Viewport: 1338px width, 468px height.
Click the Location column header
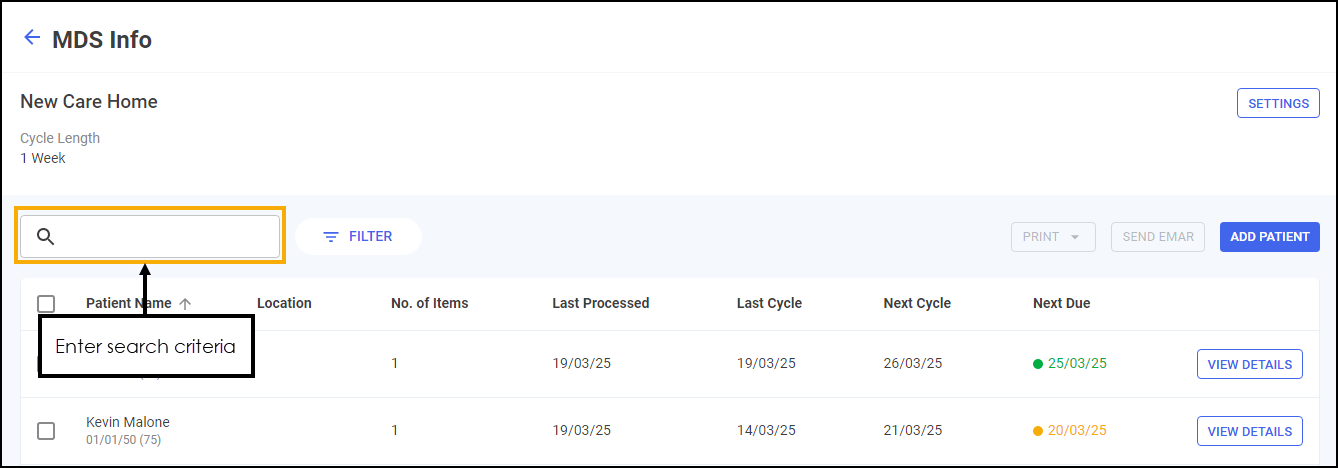pos(284,303)
